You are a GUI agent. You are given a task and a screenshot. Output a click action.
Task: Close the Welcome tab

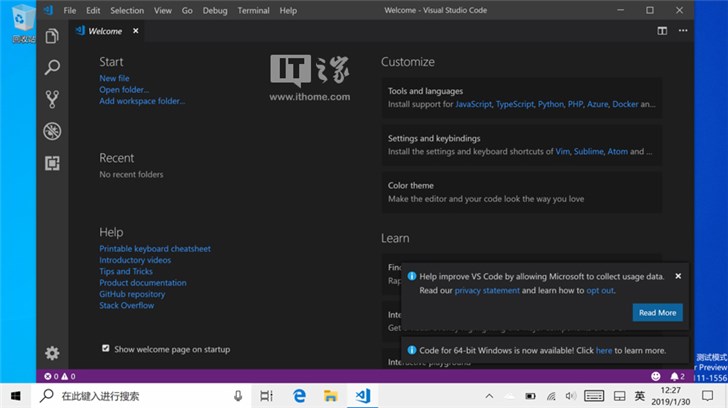point(136,31)
